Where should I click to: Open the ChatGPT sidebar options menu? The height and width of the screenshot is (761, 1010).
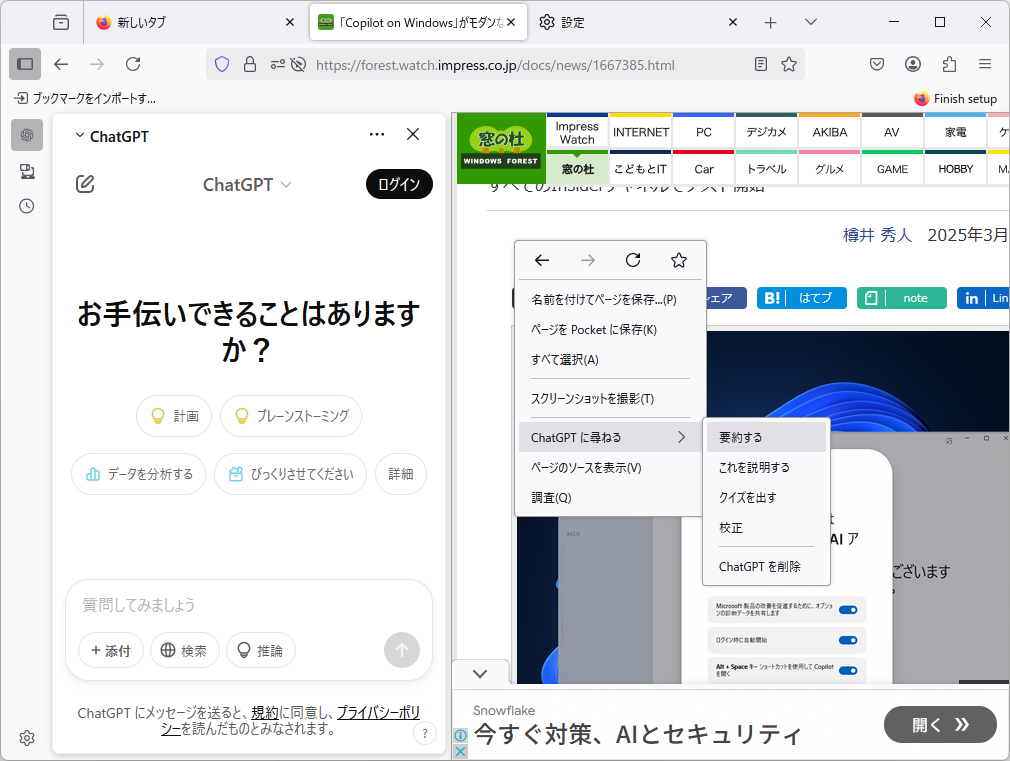pyautogui.click(x=377, y=134)
